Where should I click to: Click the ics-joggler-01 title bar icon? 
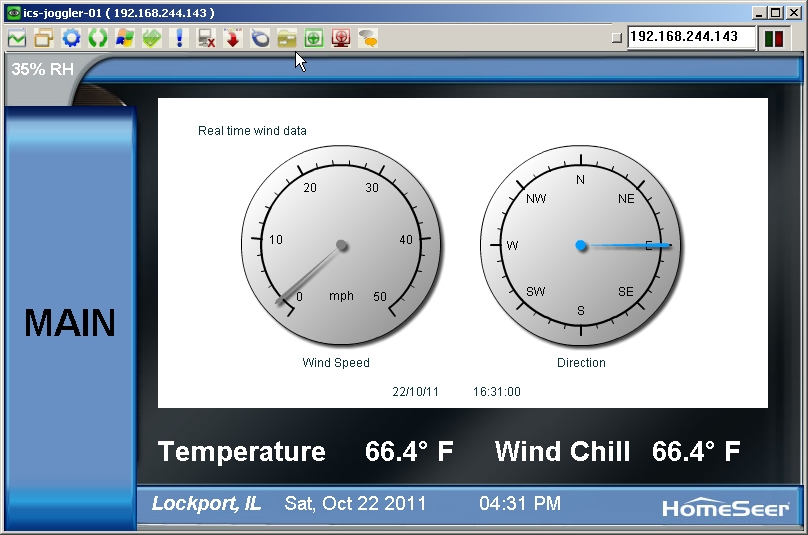tap(13, 13)
